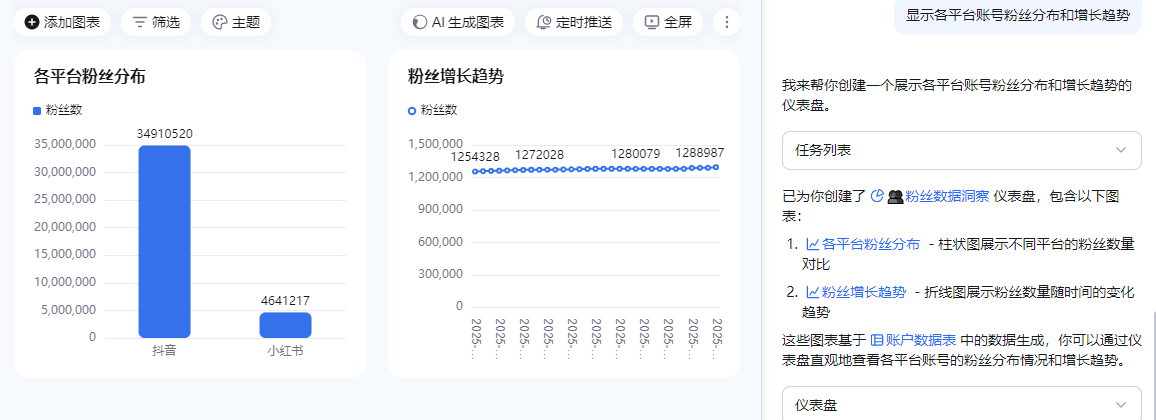Expand the 仪表盘 dropdown

coord(962,405)
